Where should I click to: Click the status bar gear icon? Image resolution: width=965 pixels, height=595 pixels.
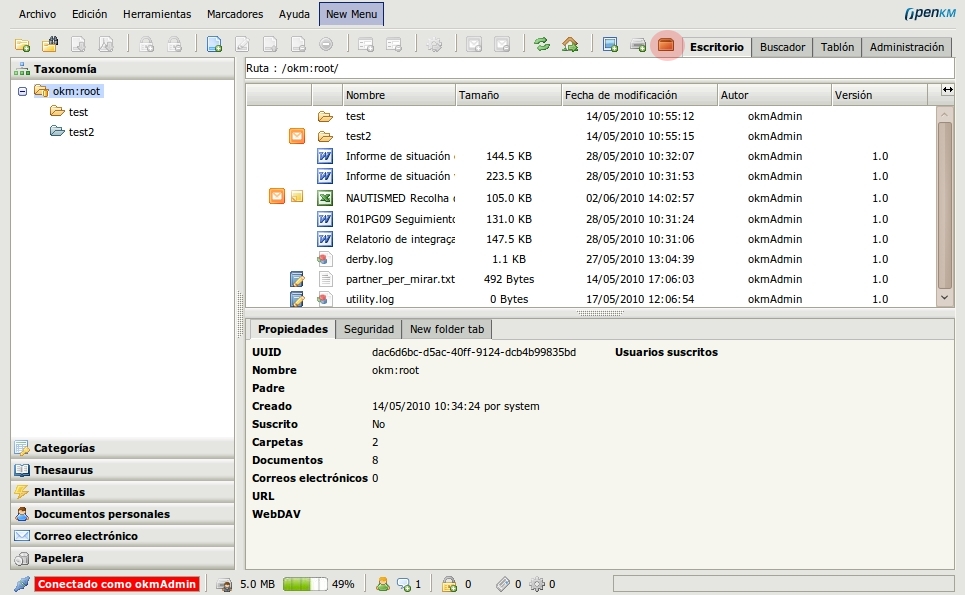tap(537, 584)
